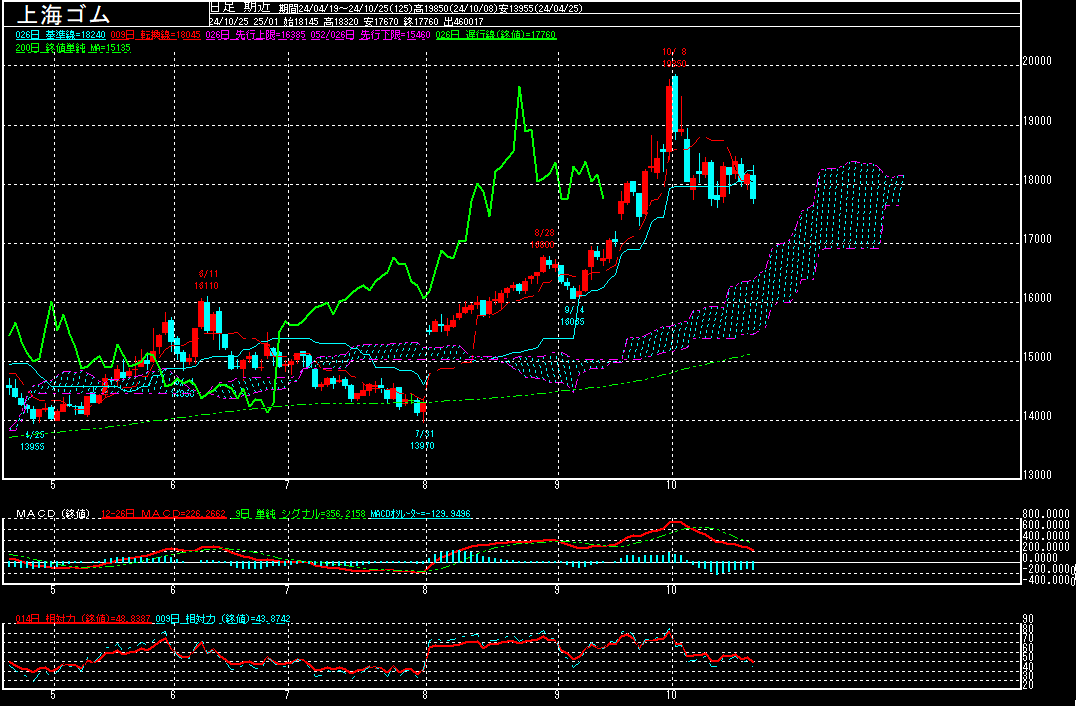Click the 15000 price axis label
The width and height of the screenshot is (1076, 706).
click(1037, 357)
